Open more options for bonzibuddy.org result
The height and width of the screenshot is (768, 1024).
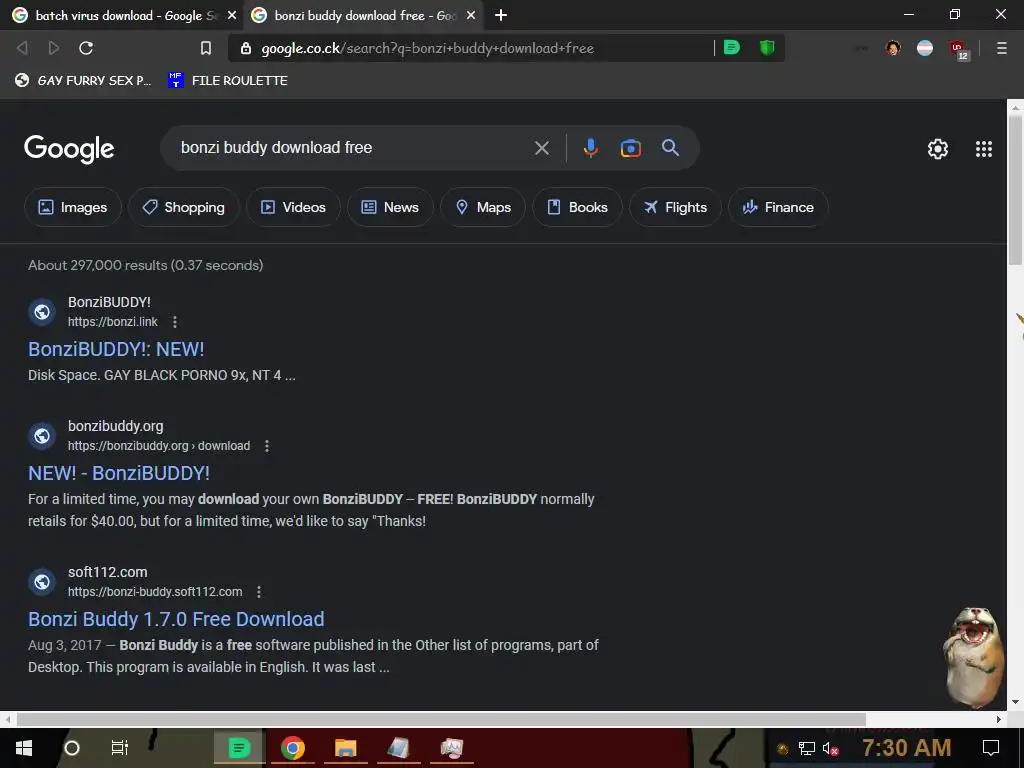pyautogui.click(x=266, y=446)
